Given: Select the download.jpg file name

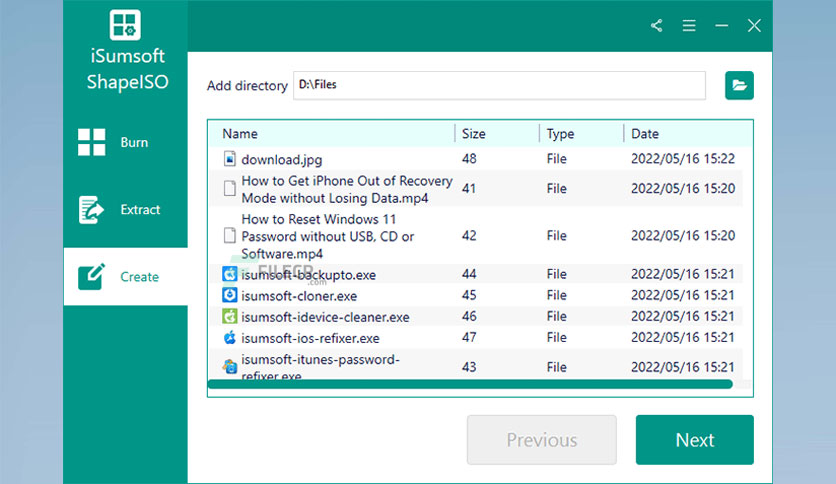Looking at the screenshot, I should 282,159.
